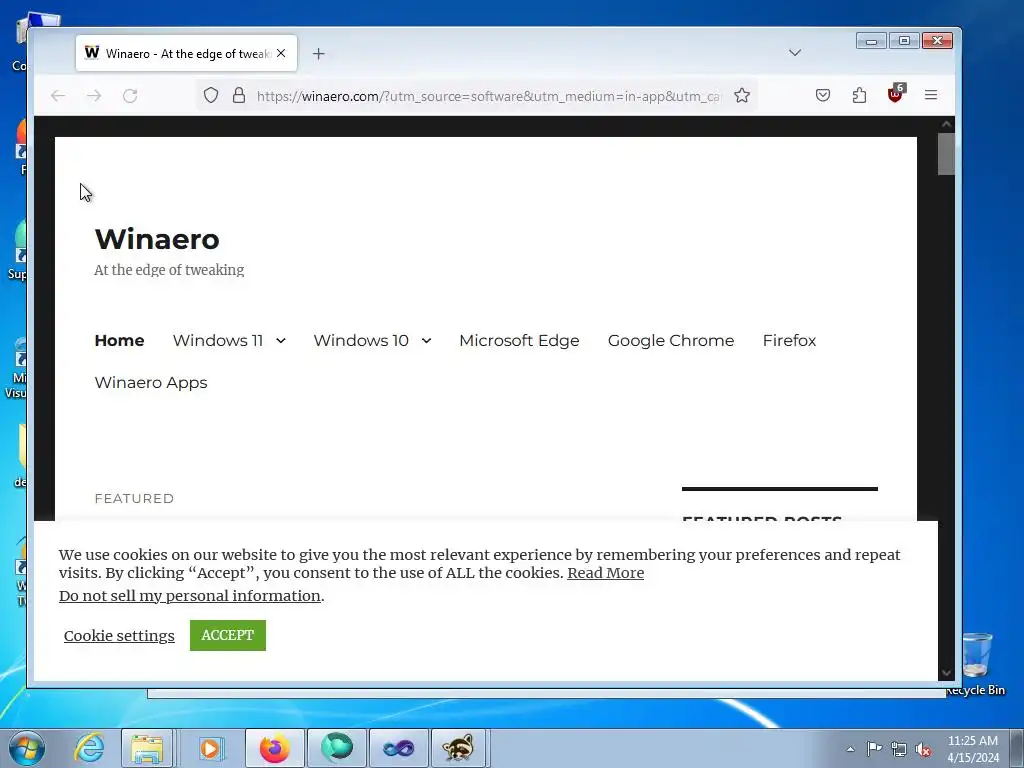1024x768 pixels.
Task: Open the infinity-logo app in taskbar
Action: [x=398, y=748]
